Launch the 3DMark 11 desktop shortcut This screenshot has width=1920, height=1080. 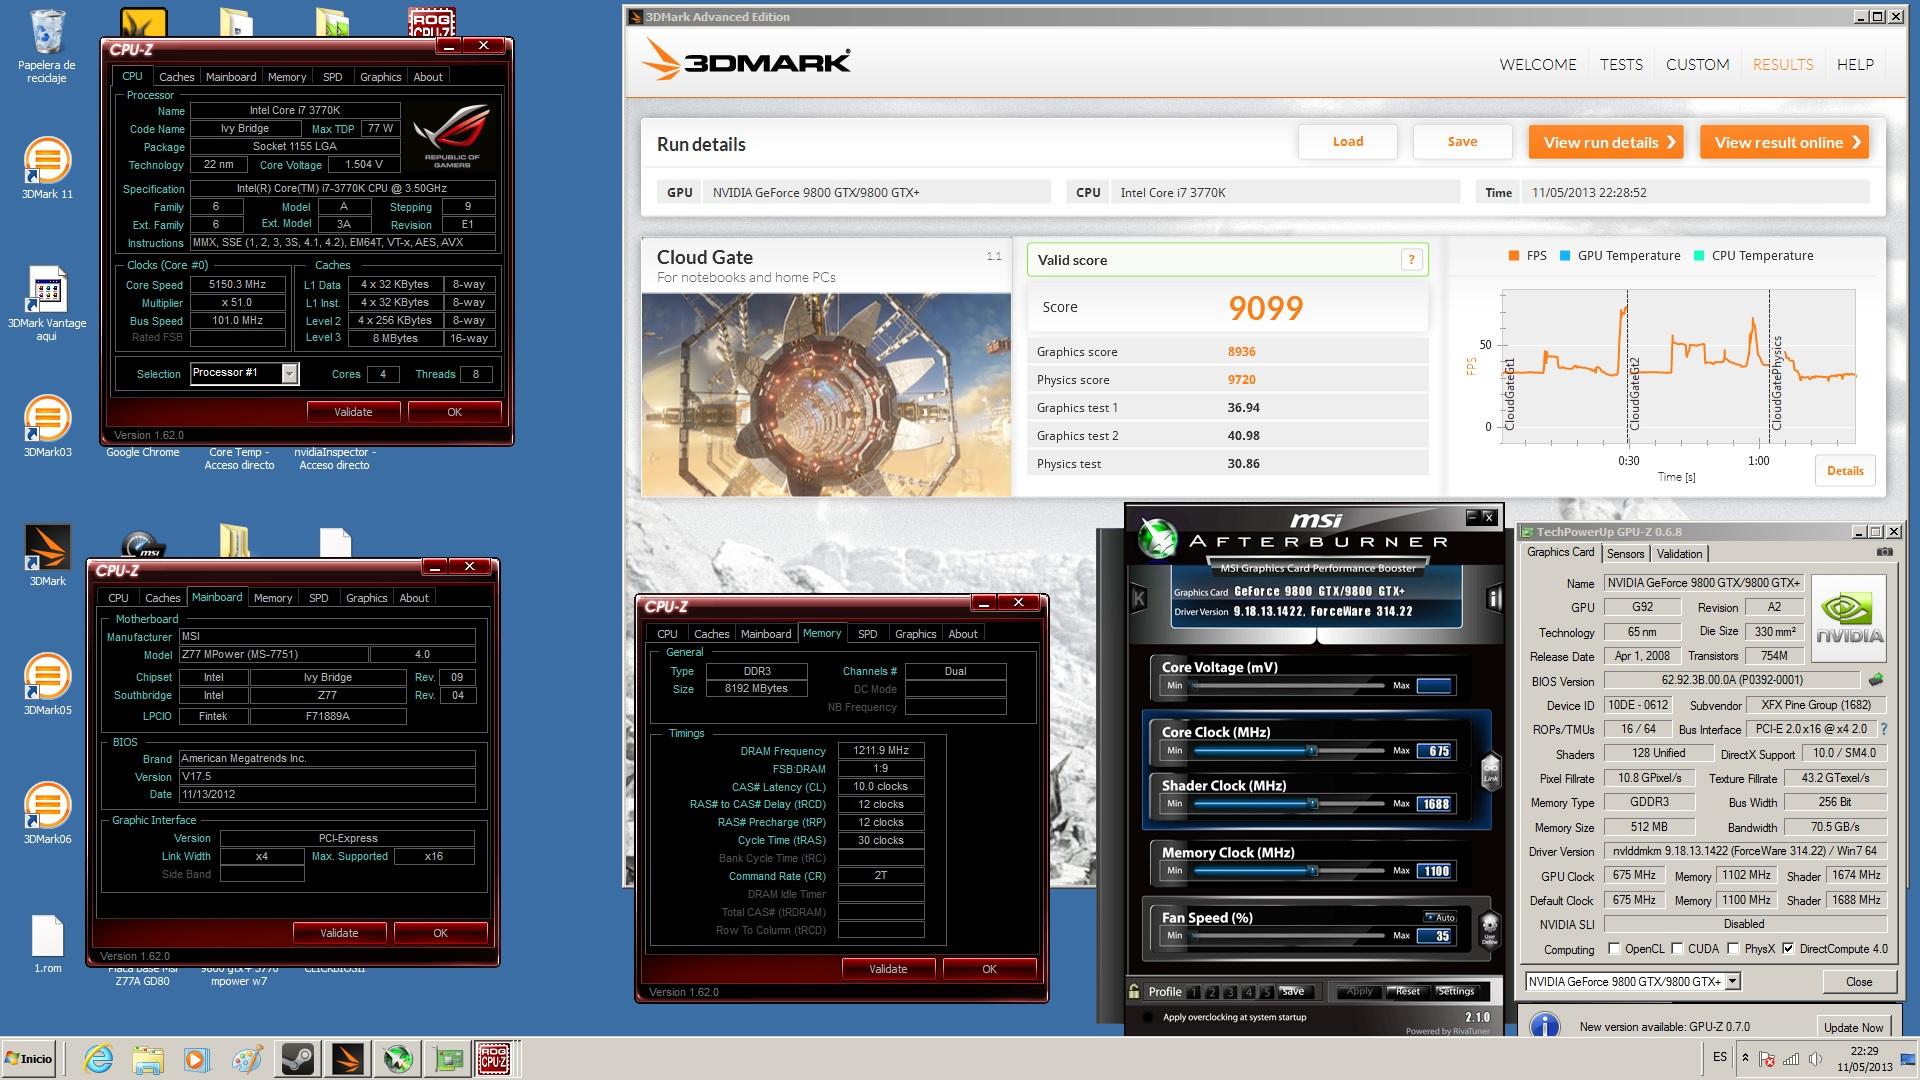point(47,167)
